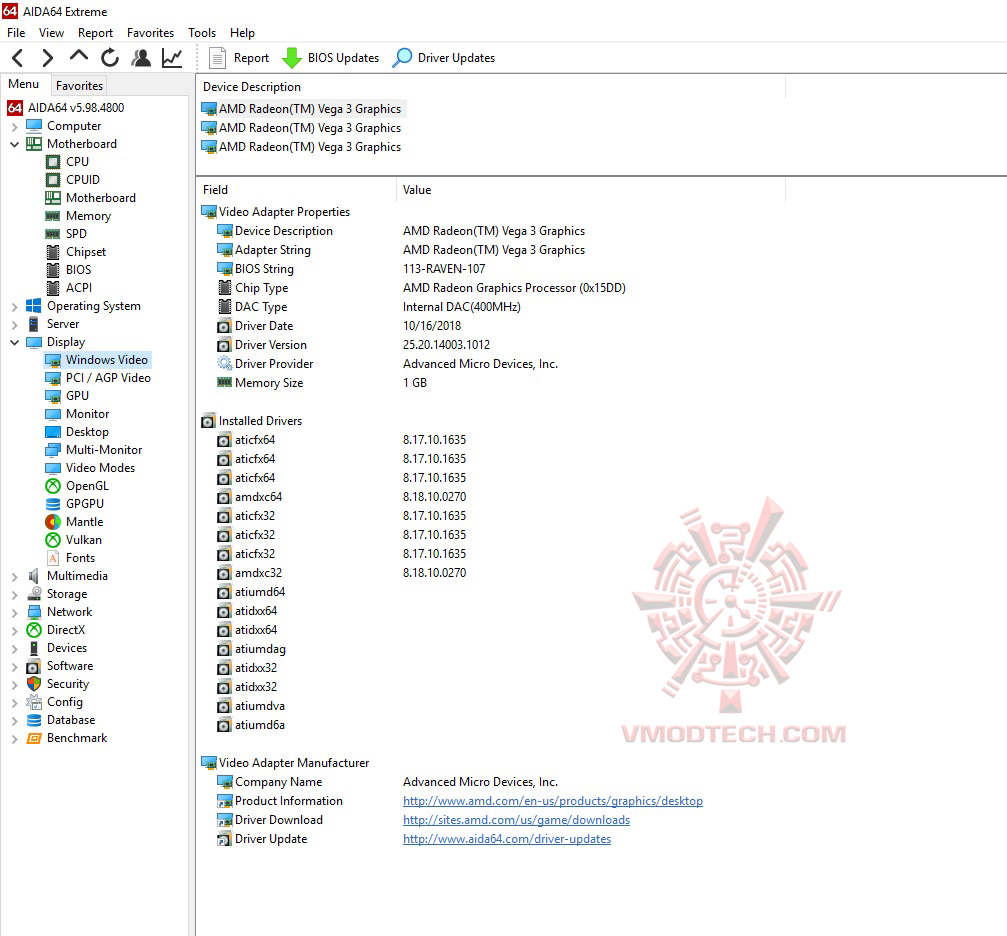Switch to the Menu tab

(24, 84)
